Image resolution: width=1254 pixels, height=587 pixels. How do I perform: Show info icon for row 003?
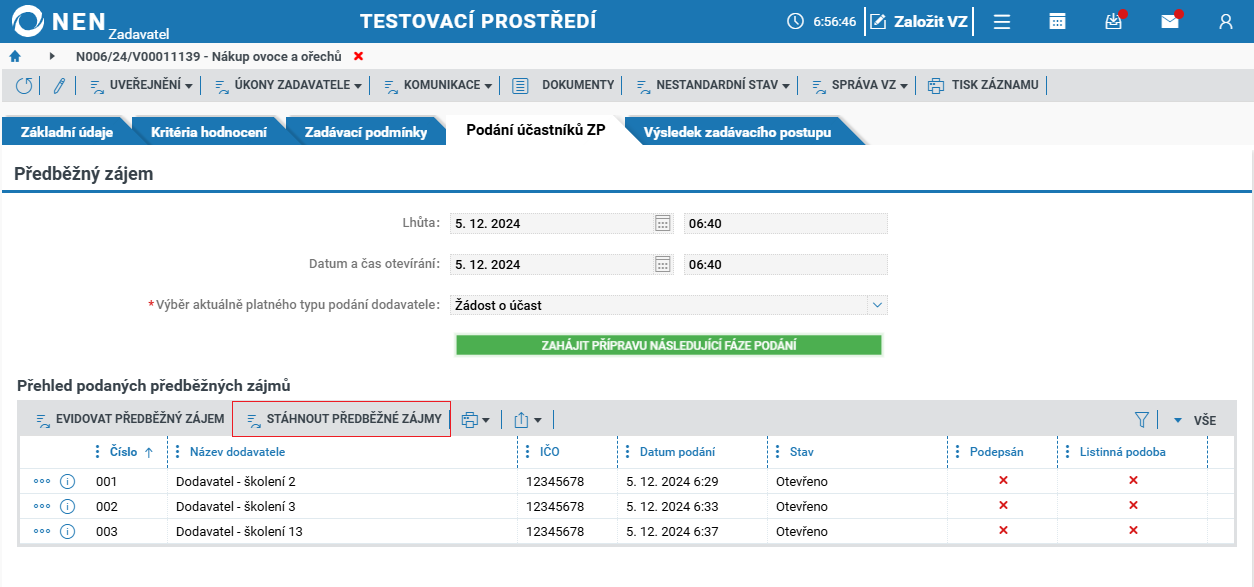click(68, 531)
